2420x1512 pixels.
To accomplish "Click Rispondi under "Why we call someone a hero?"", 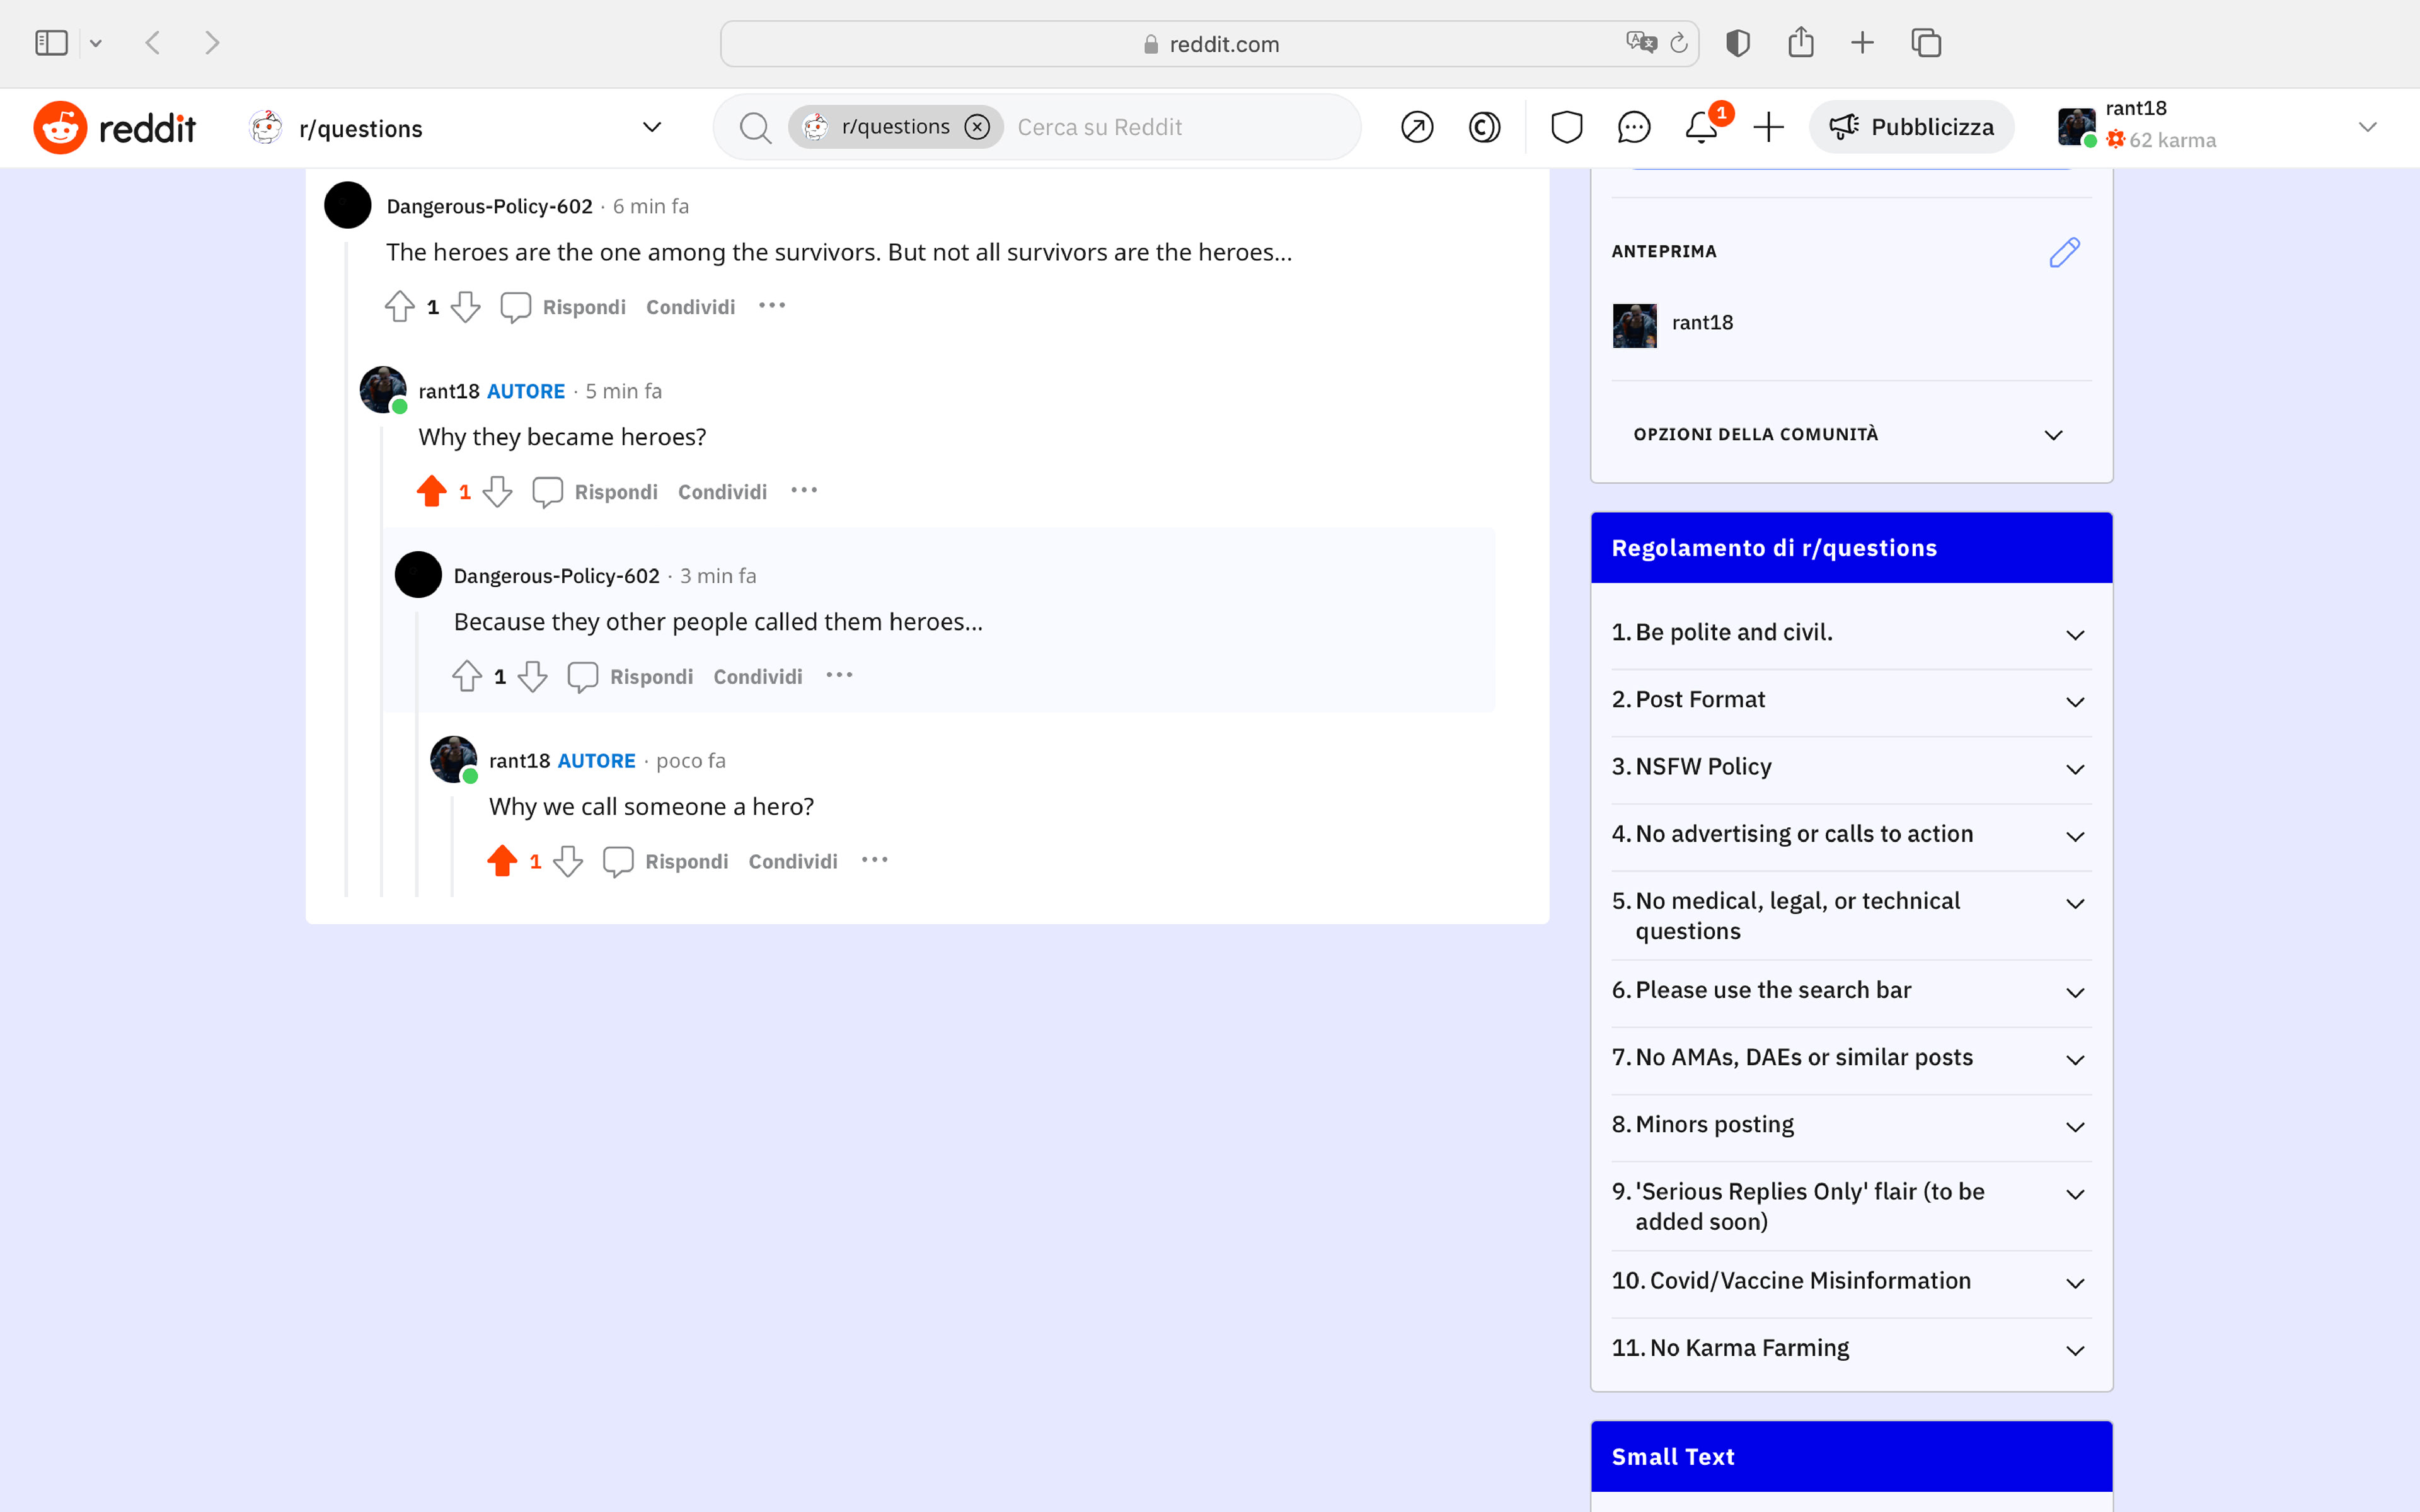I will point(686,861).
